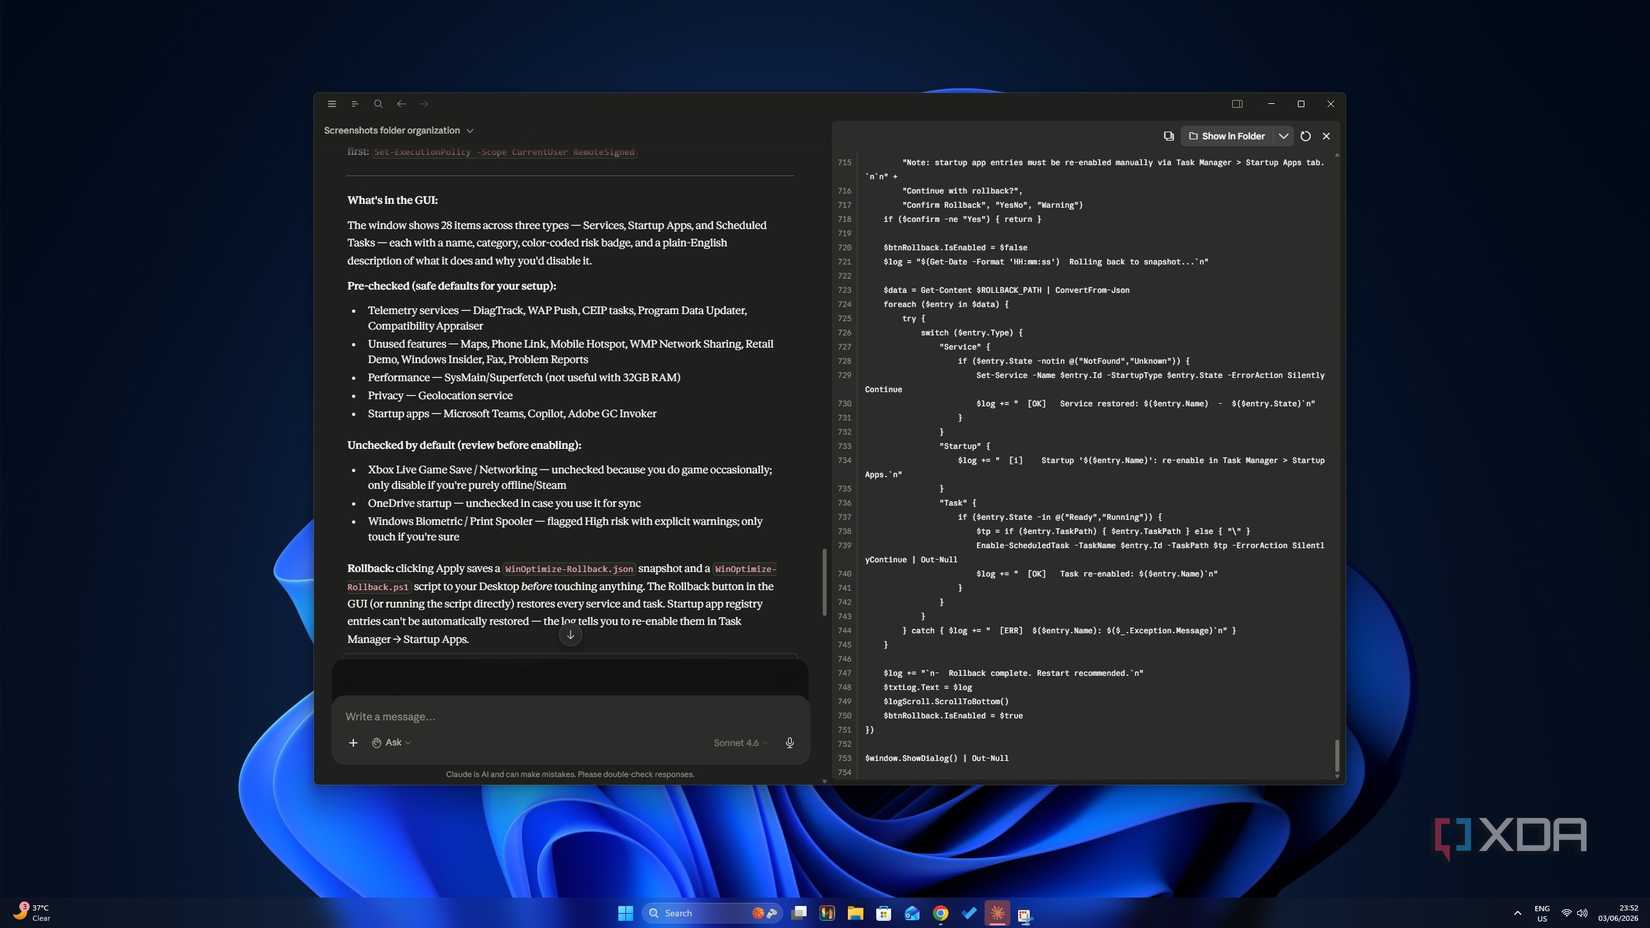Click the WinOptimize-Rollback.json inline code text
Image resolution: width=1650 pixels, height=928 pixels.
(x=569, y=569)
